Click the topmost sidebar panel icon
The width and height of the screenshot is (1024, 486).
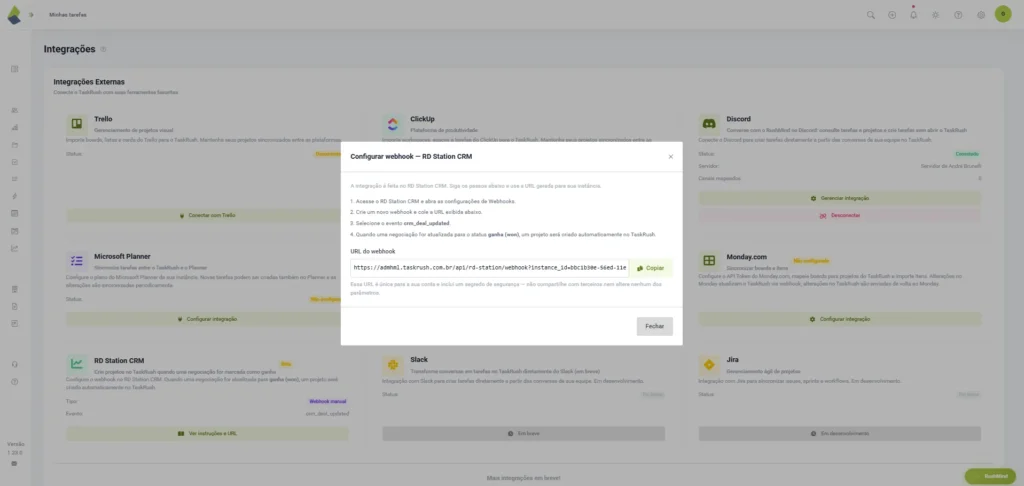(14, 69)
